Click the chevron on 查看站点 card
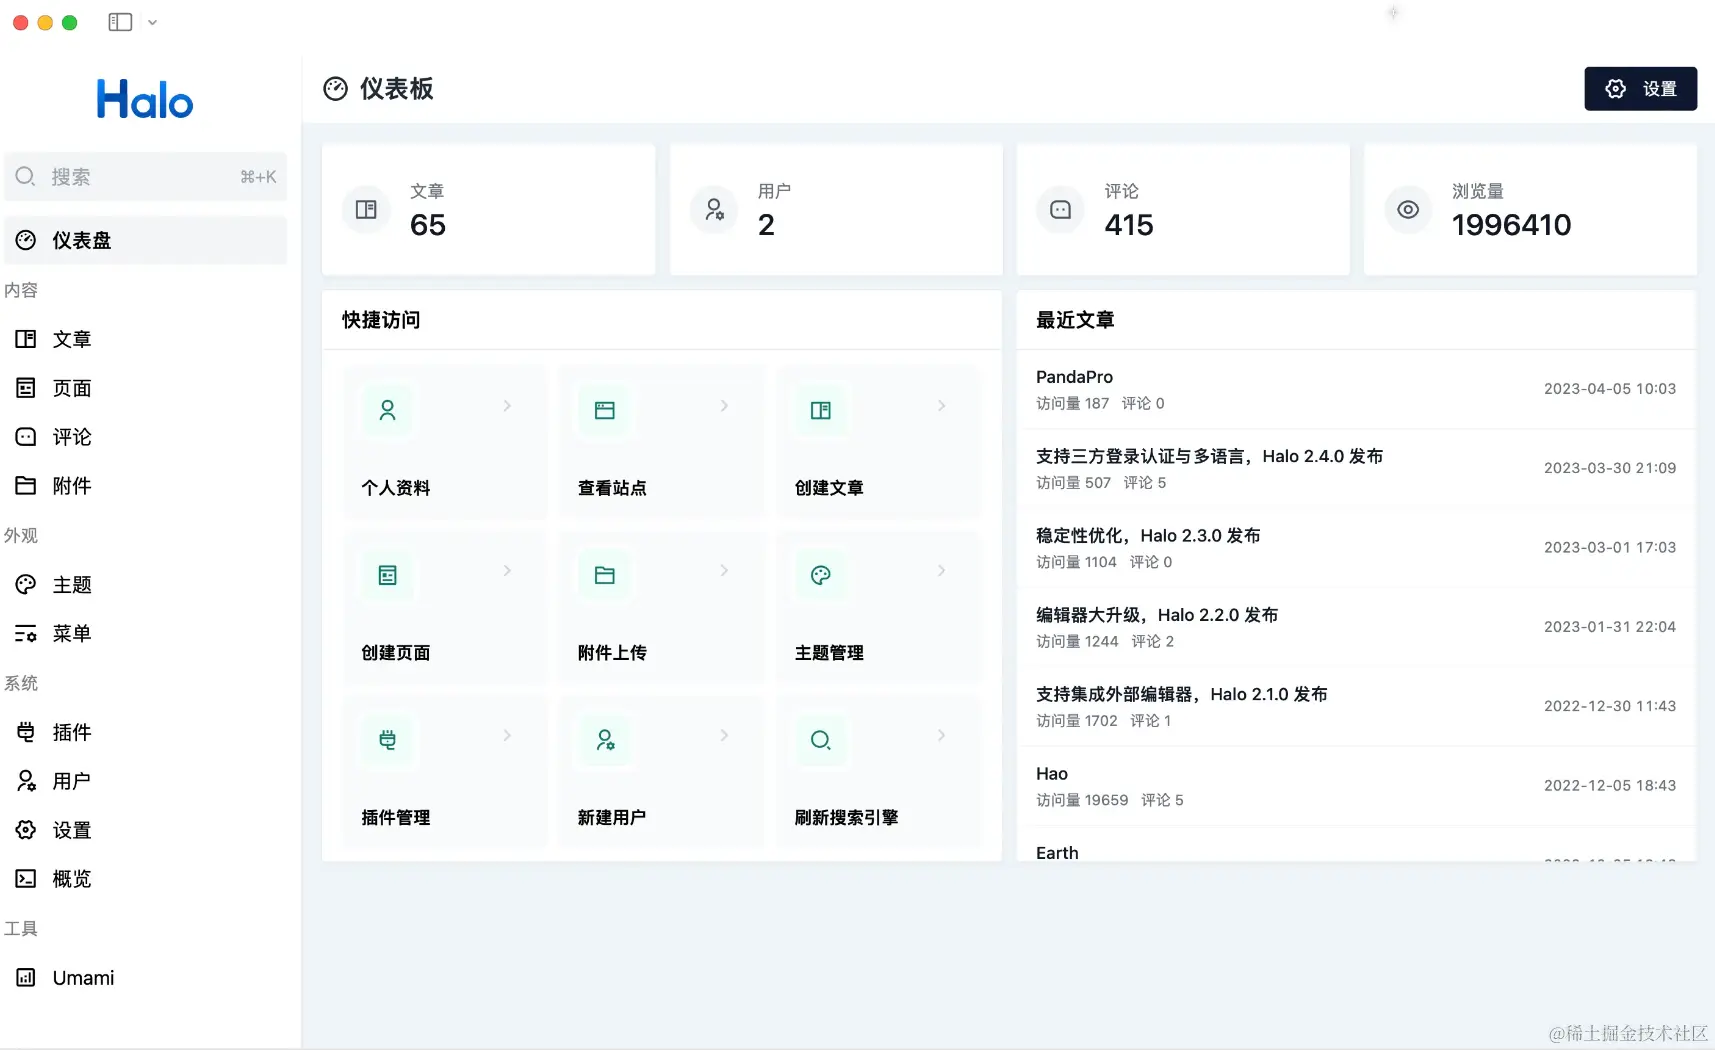 pos(724,406)
